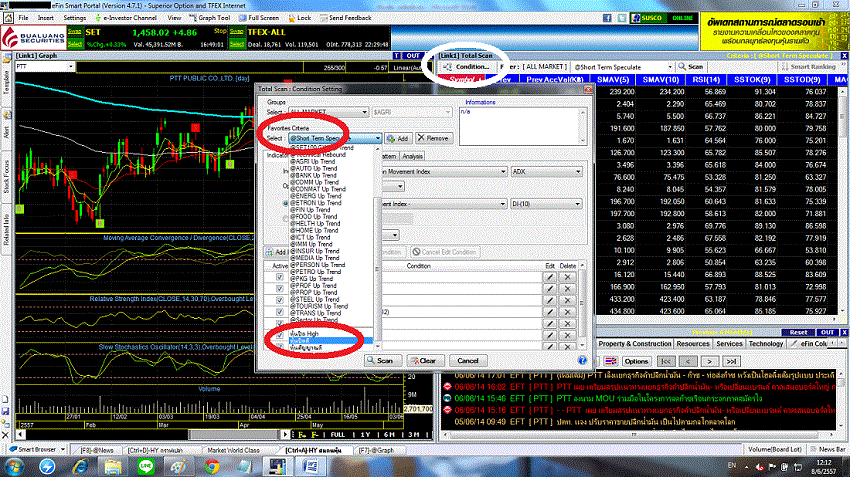This screenshot has width=850, height=477.
Task: Open Movement Index indicator dropdown
Action: point(444,172)
